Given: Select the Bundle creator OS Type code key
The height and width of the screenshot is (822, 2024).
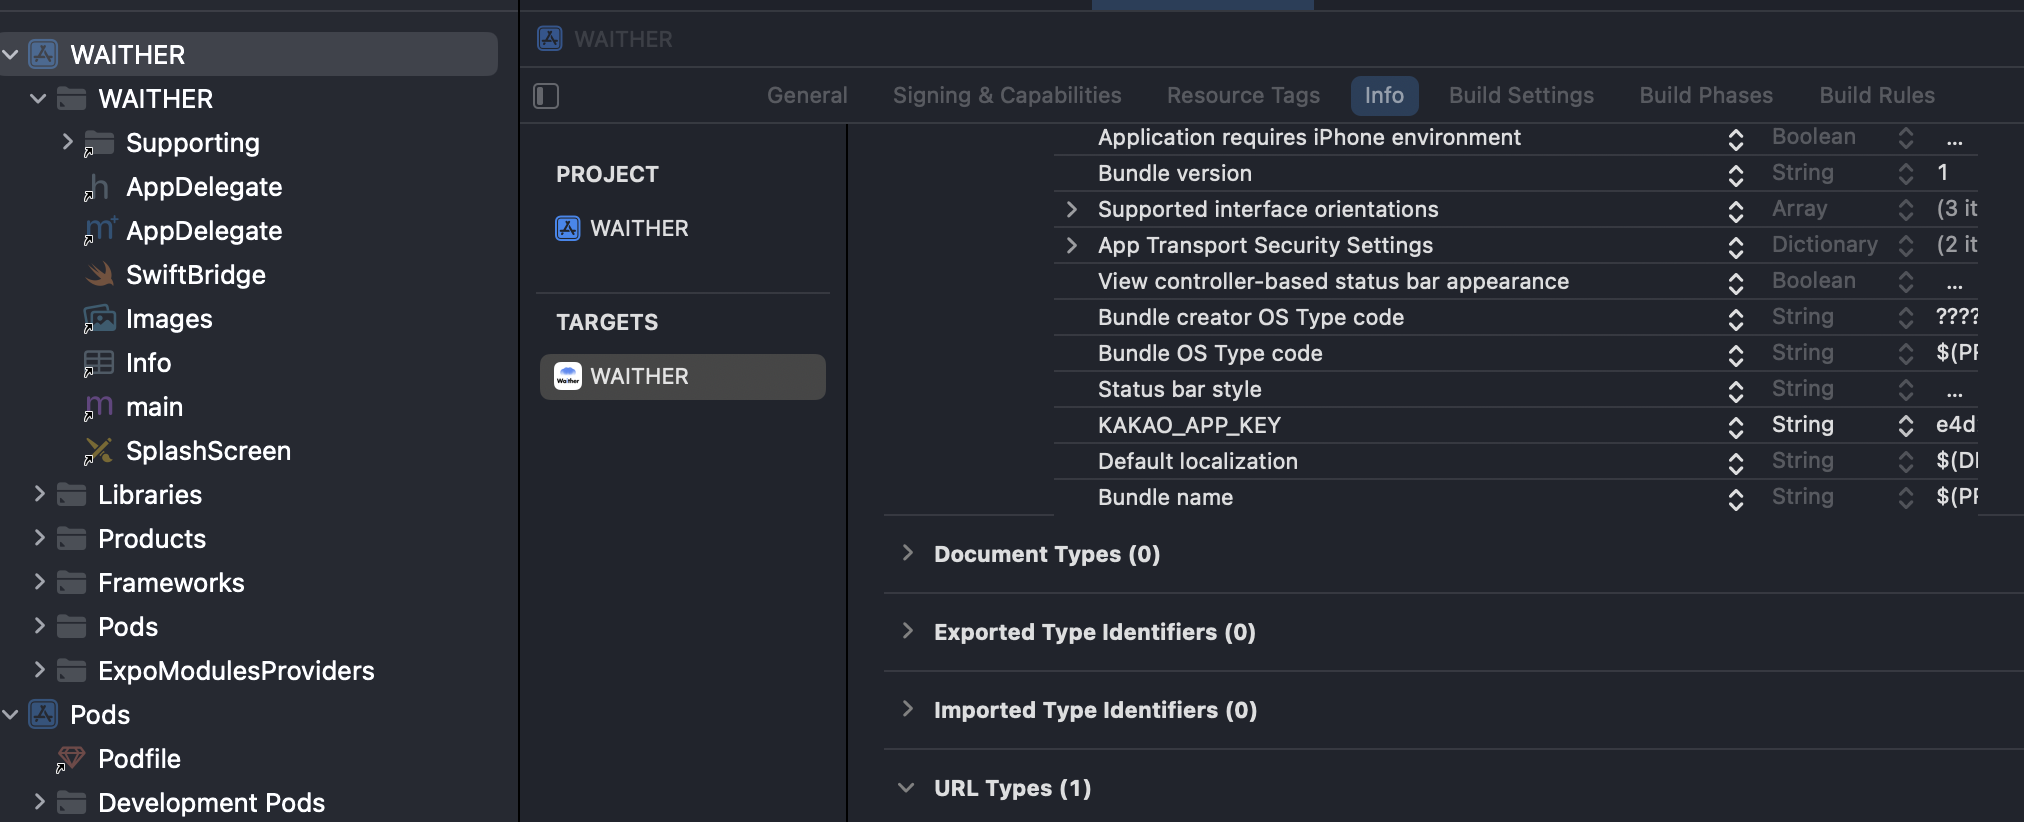Looking at the screenshot, I should [1251, 317].
